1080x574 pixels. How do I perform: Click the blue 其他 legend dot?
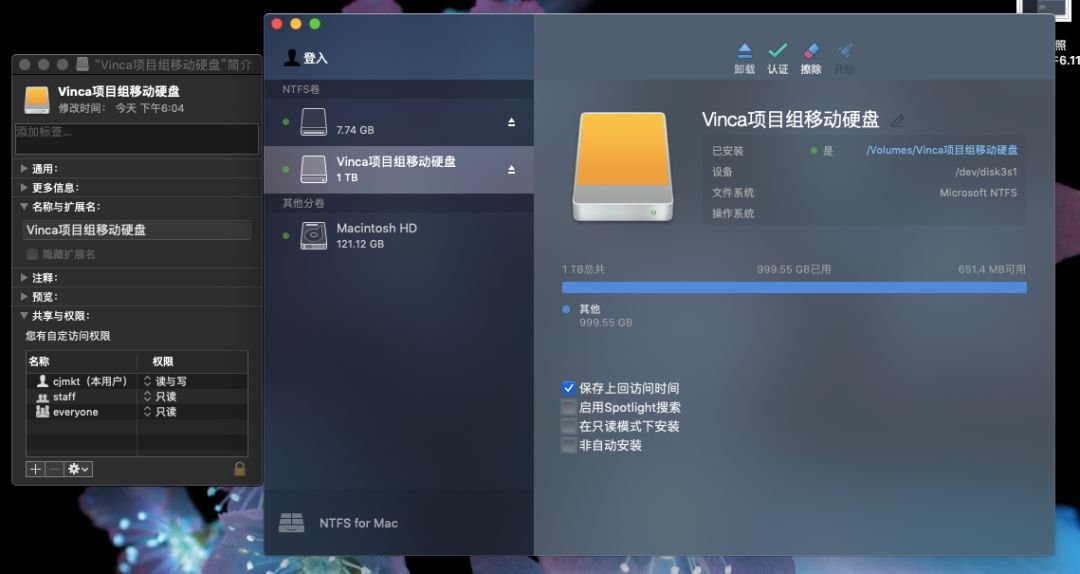tap(566, 309)
